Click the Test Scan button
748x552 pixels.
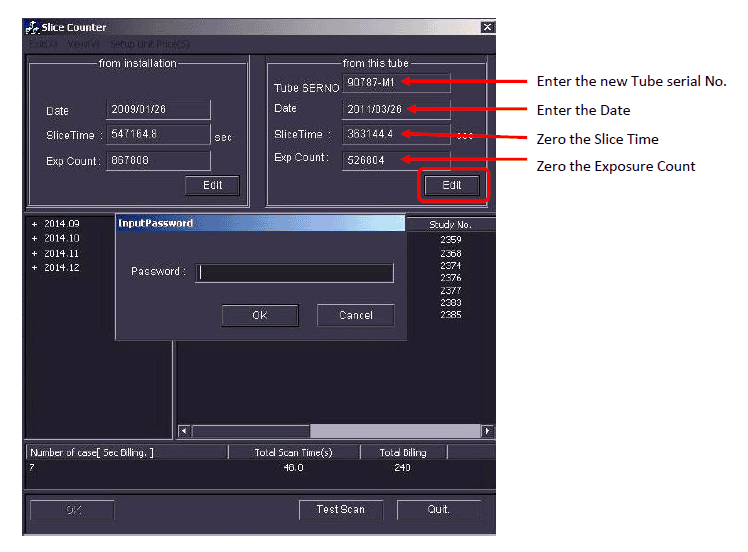(340, 510)
